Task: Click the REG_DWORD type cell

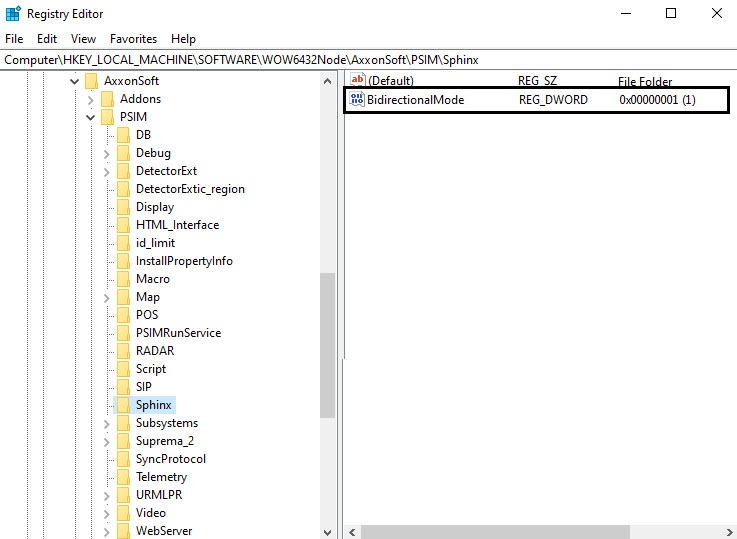Action: tap(553, 100)
